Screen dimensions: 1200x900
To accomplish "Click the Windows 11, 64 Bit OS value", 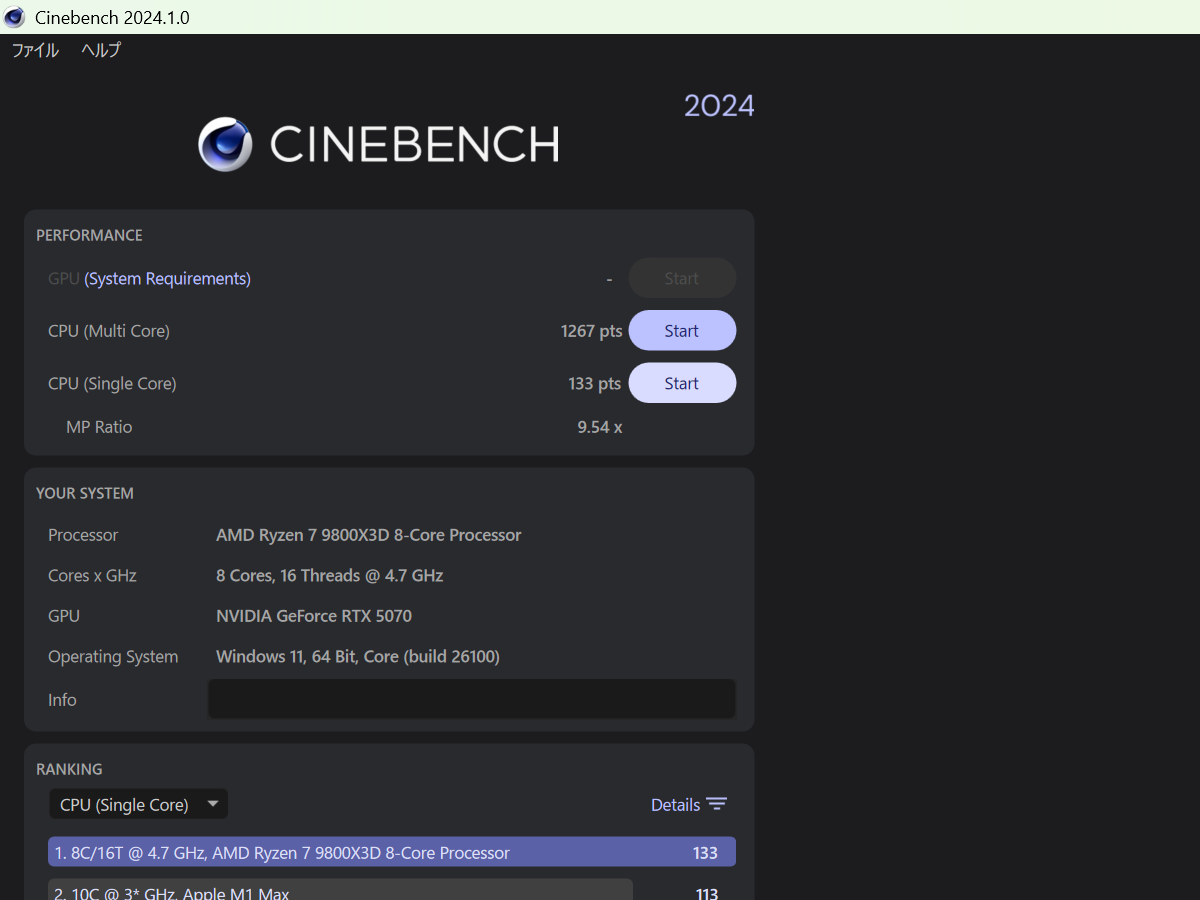I will click(x=358, y=657).
